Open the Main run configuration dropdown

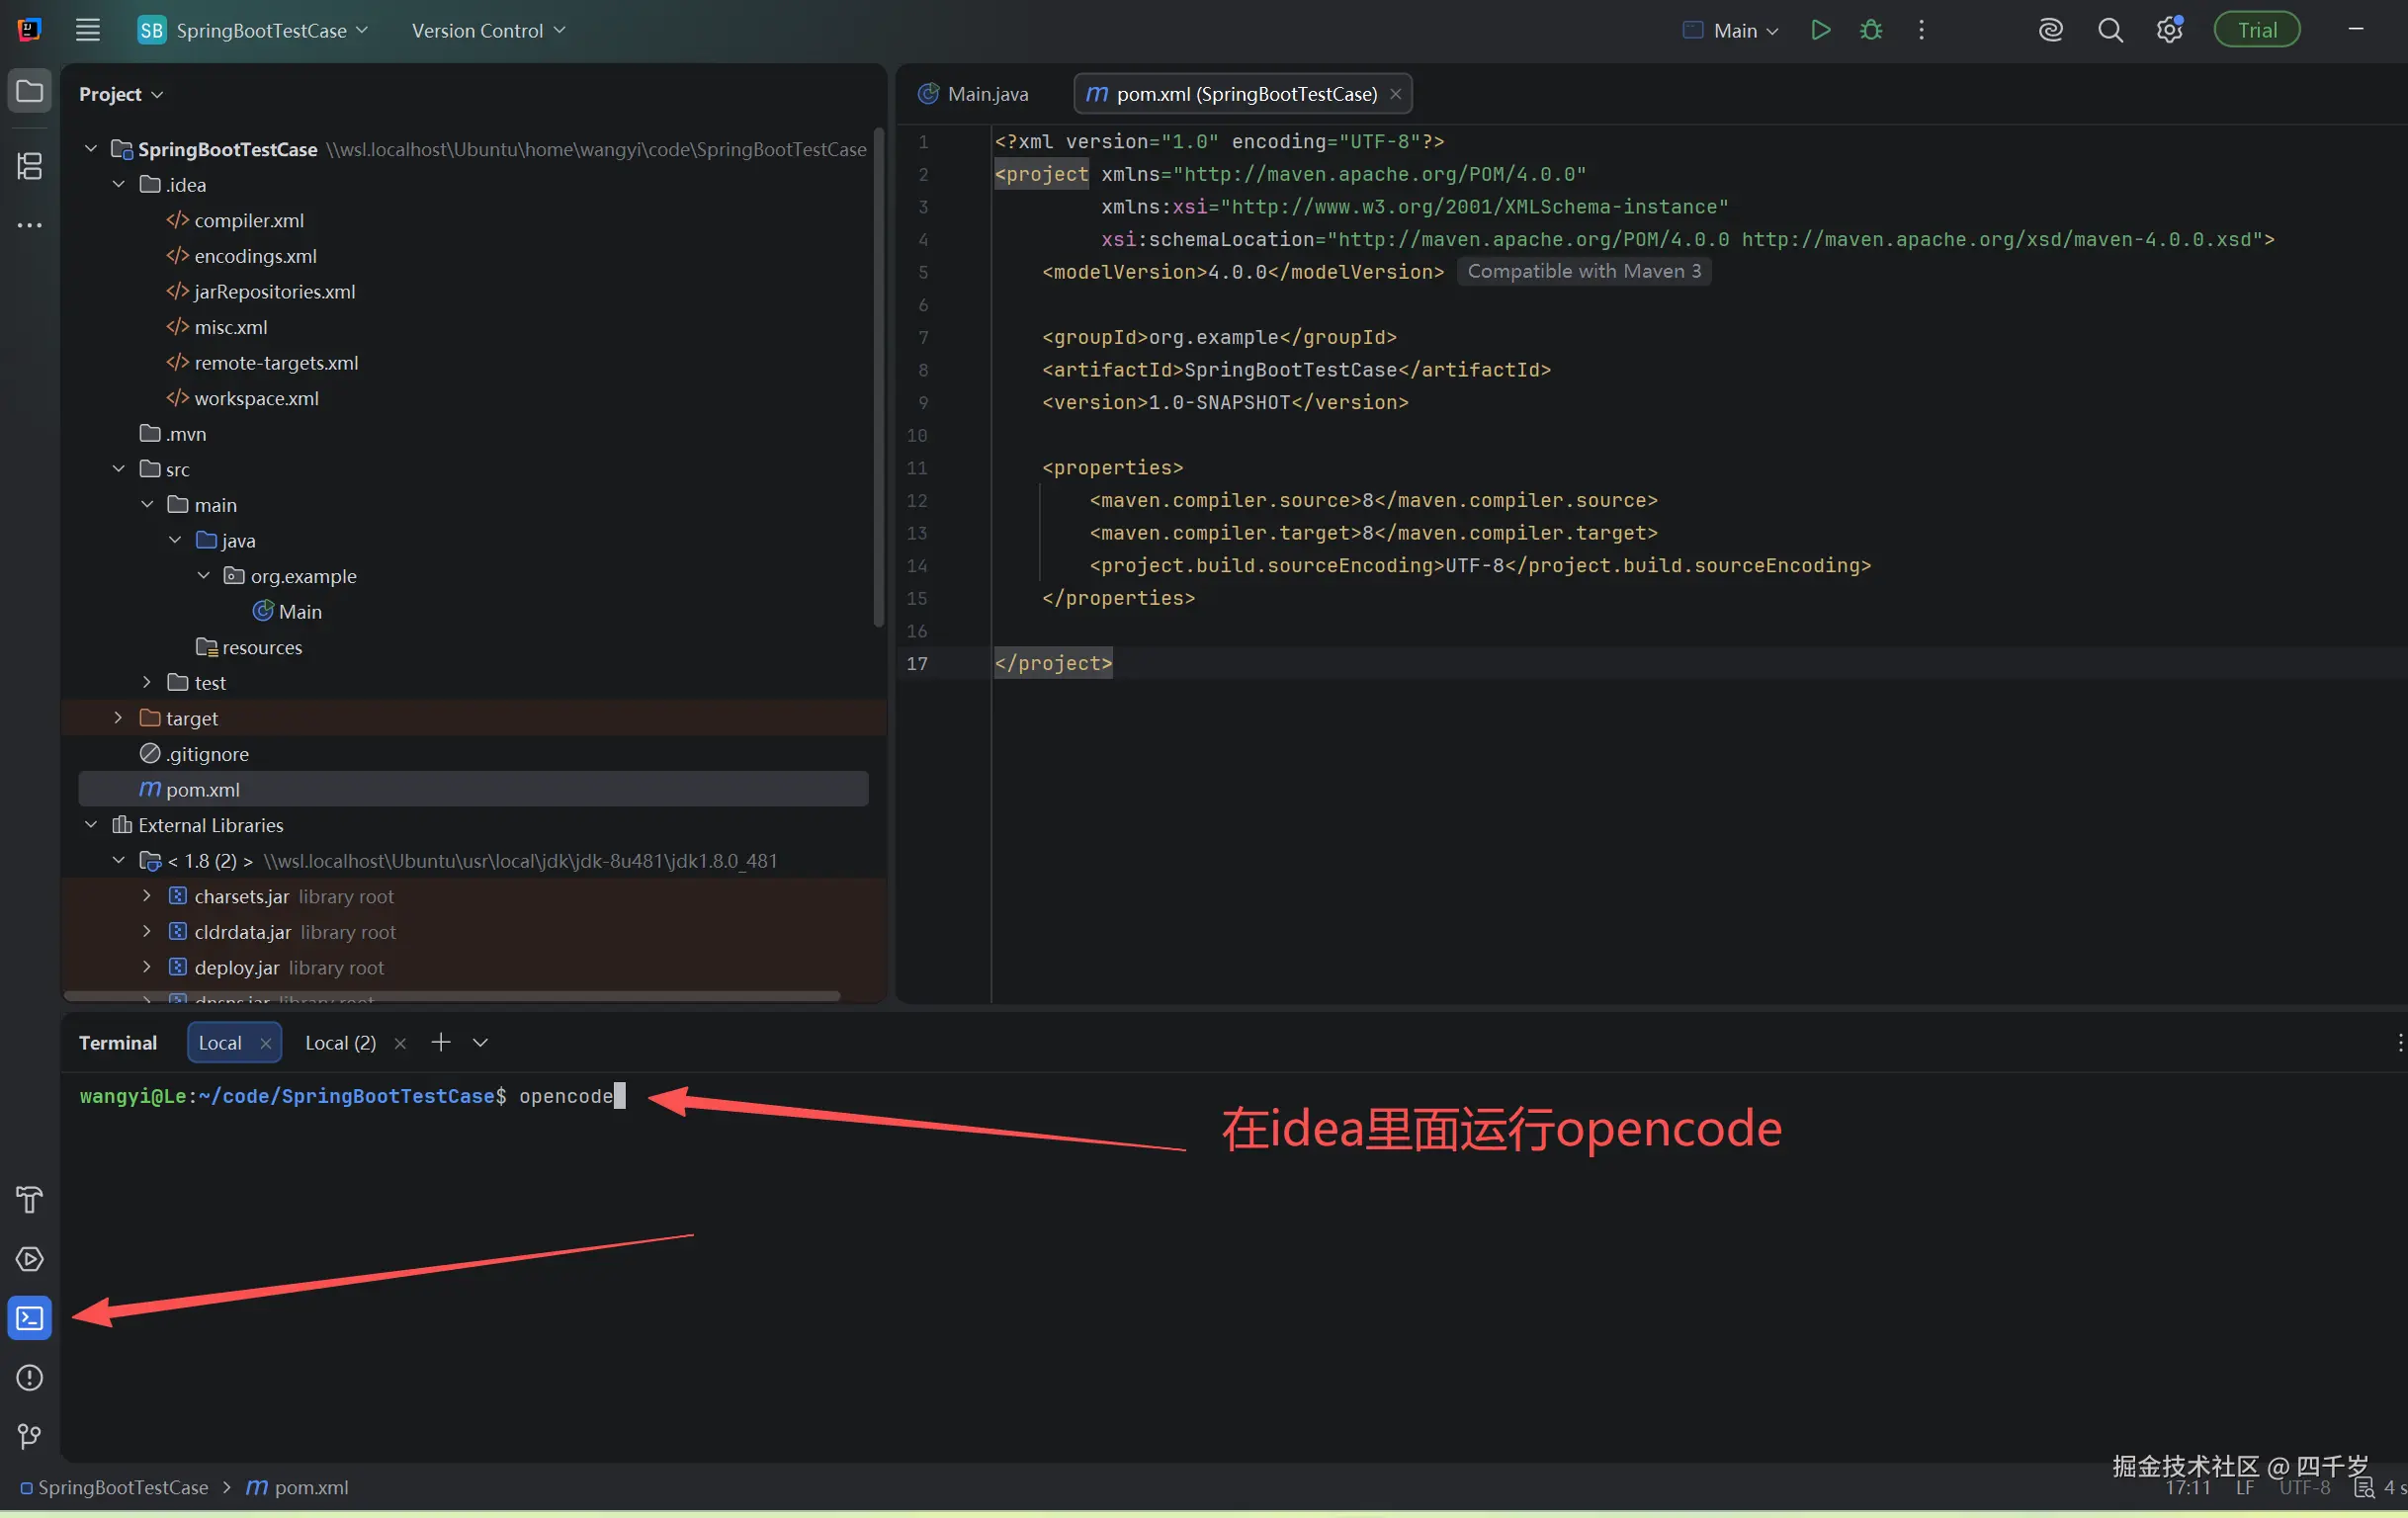click(x=1730, y=29)
